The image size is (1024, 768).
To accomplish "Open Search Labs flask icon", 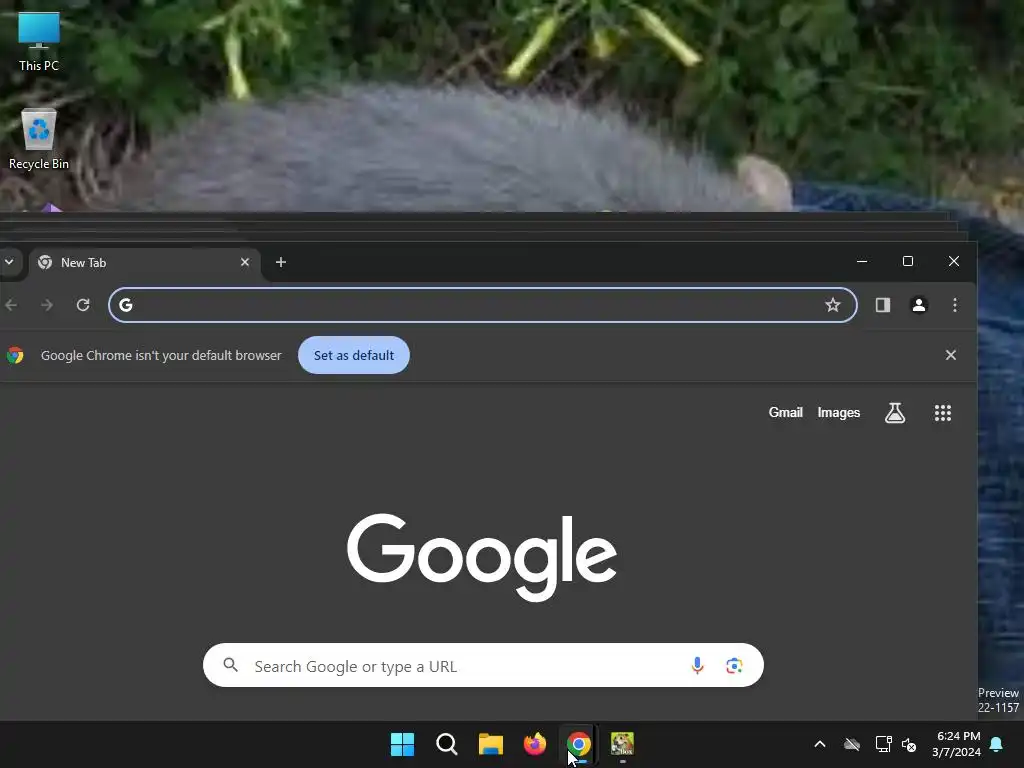I will (895, 413).
